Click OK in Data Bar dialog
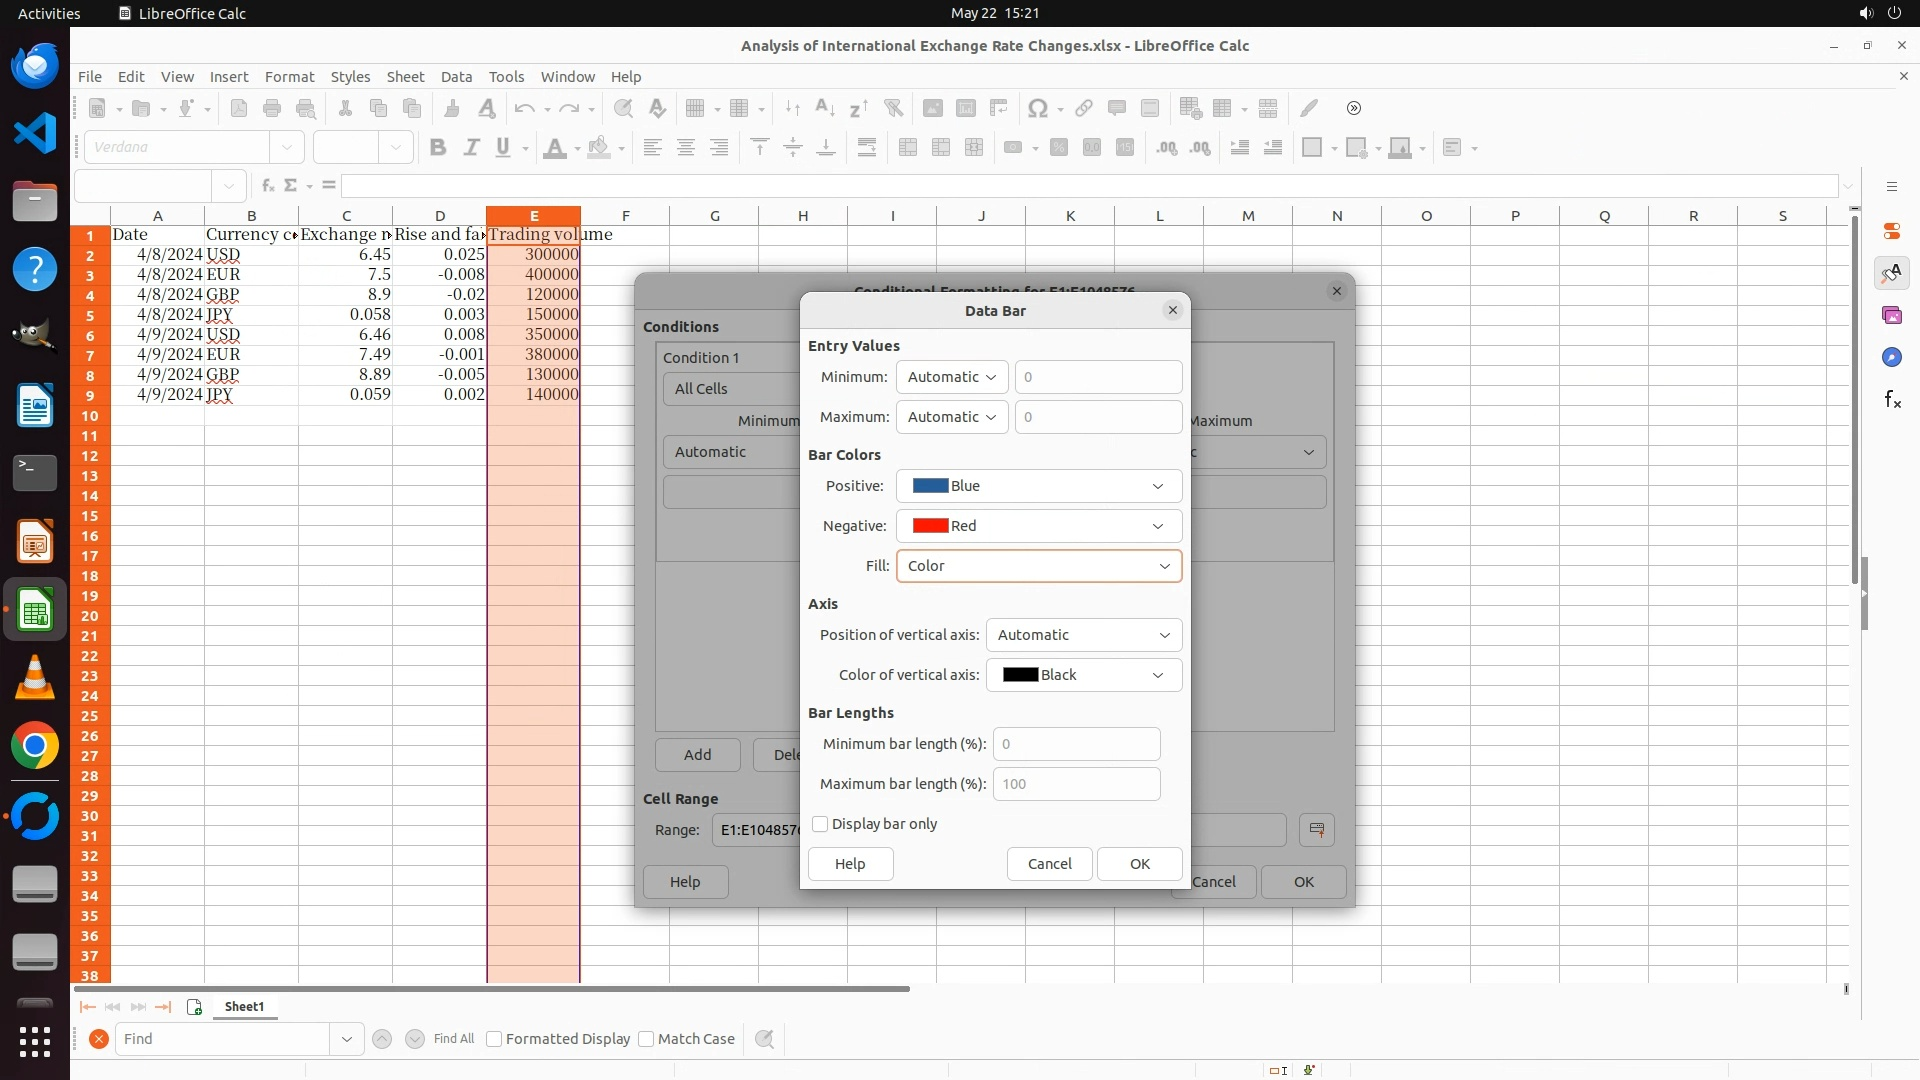Viewport: 1920px width, 1080px height. [x=1139, y=864]
